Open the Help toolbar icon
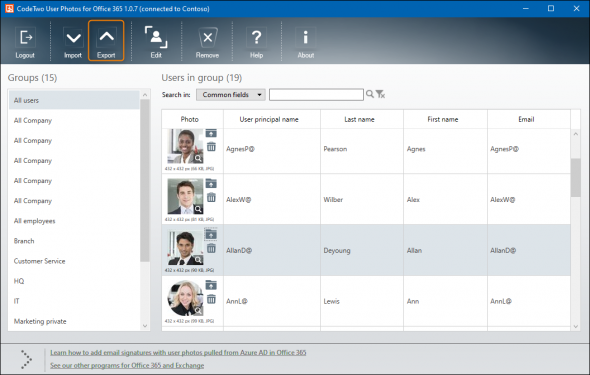The height and width of the screenshot is (375, 590). 256,41
